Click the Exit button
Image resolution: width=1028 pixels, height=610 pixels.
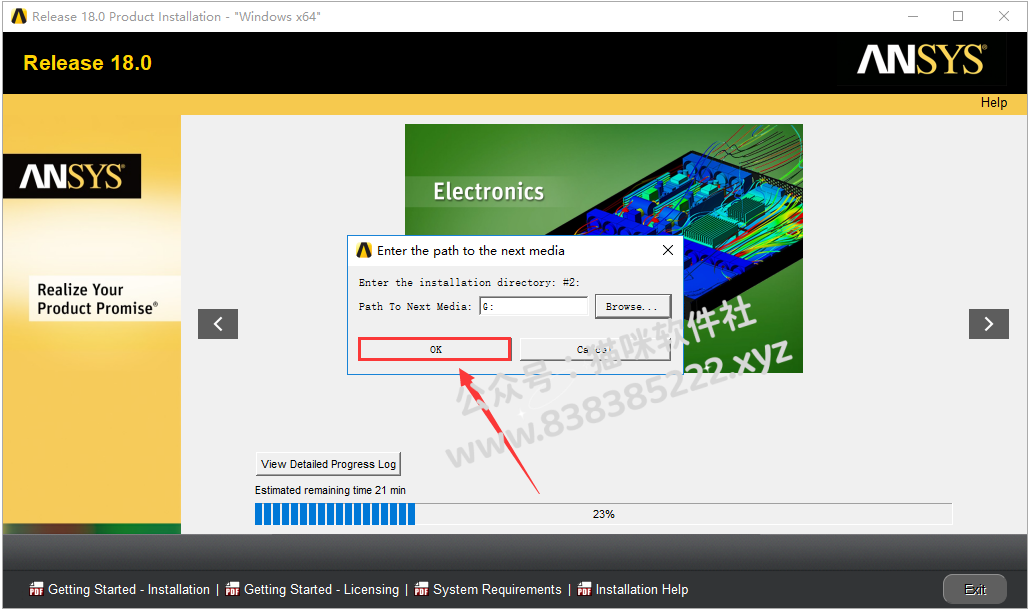tap(974, 590)
